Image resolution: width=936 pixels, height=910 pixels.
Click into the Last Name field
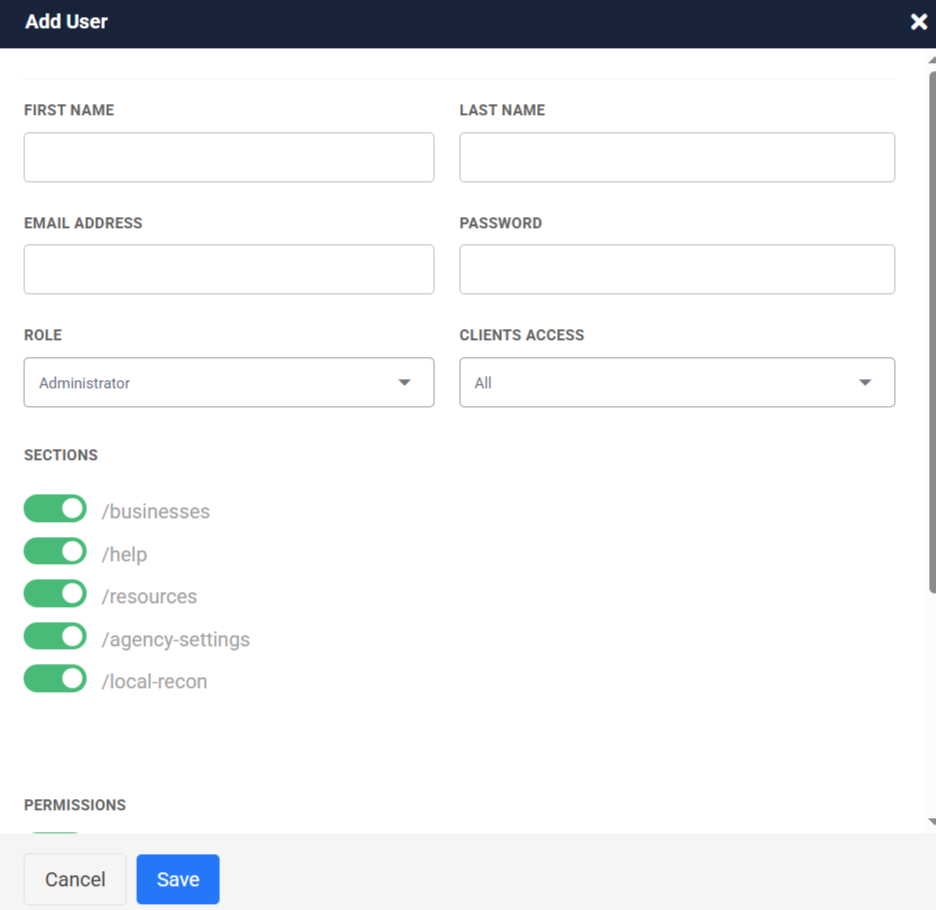pos(677,158)
